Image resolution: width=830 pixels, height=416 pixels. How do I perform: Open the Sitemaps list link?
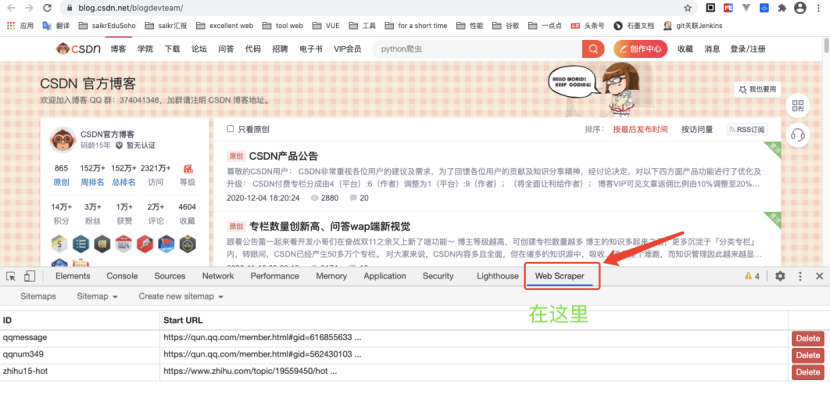coord(38,296)
